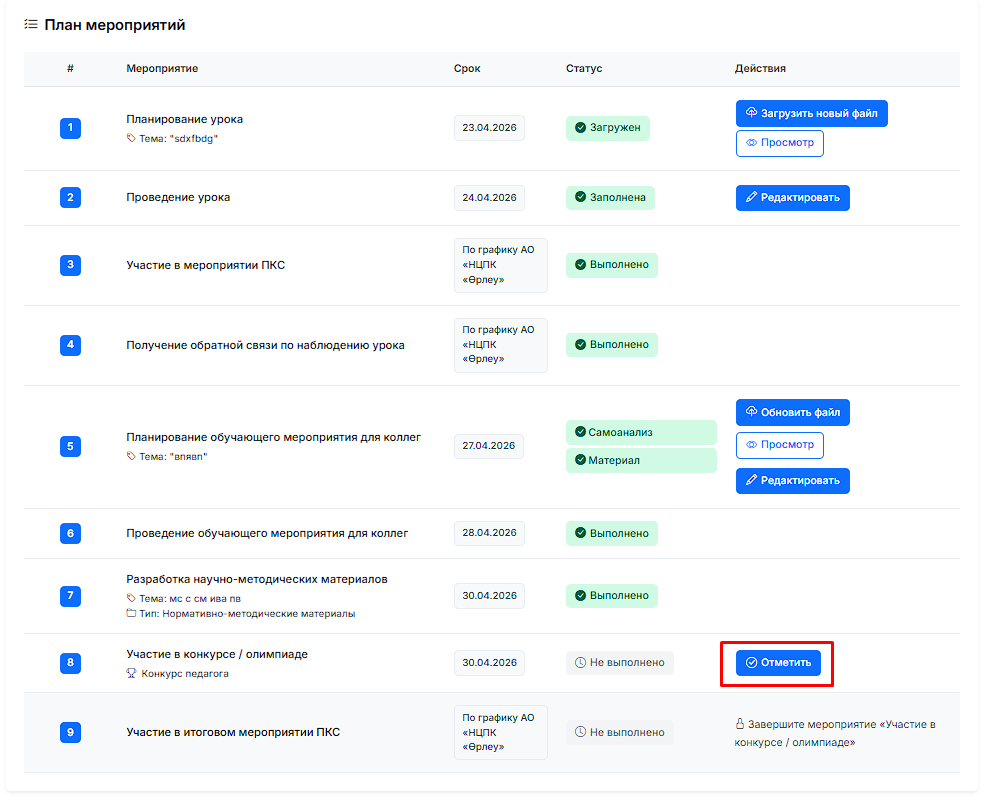Click Выполнено status for Проведение обучающего мероприятия
The height and width of the screenshot is (804, 985).
(x=612, y=533)
